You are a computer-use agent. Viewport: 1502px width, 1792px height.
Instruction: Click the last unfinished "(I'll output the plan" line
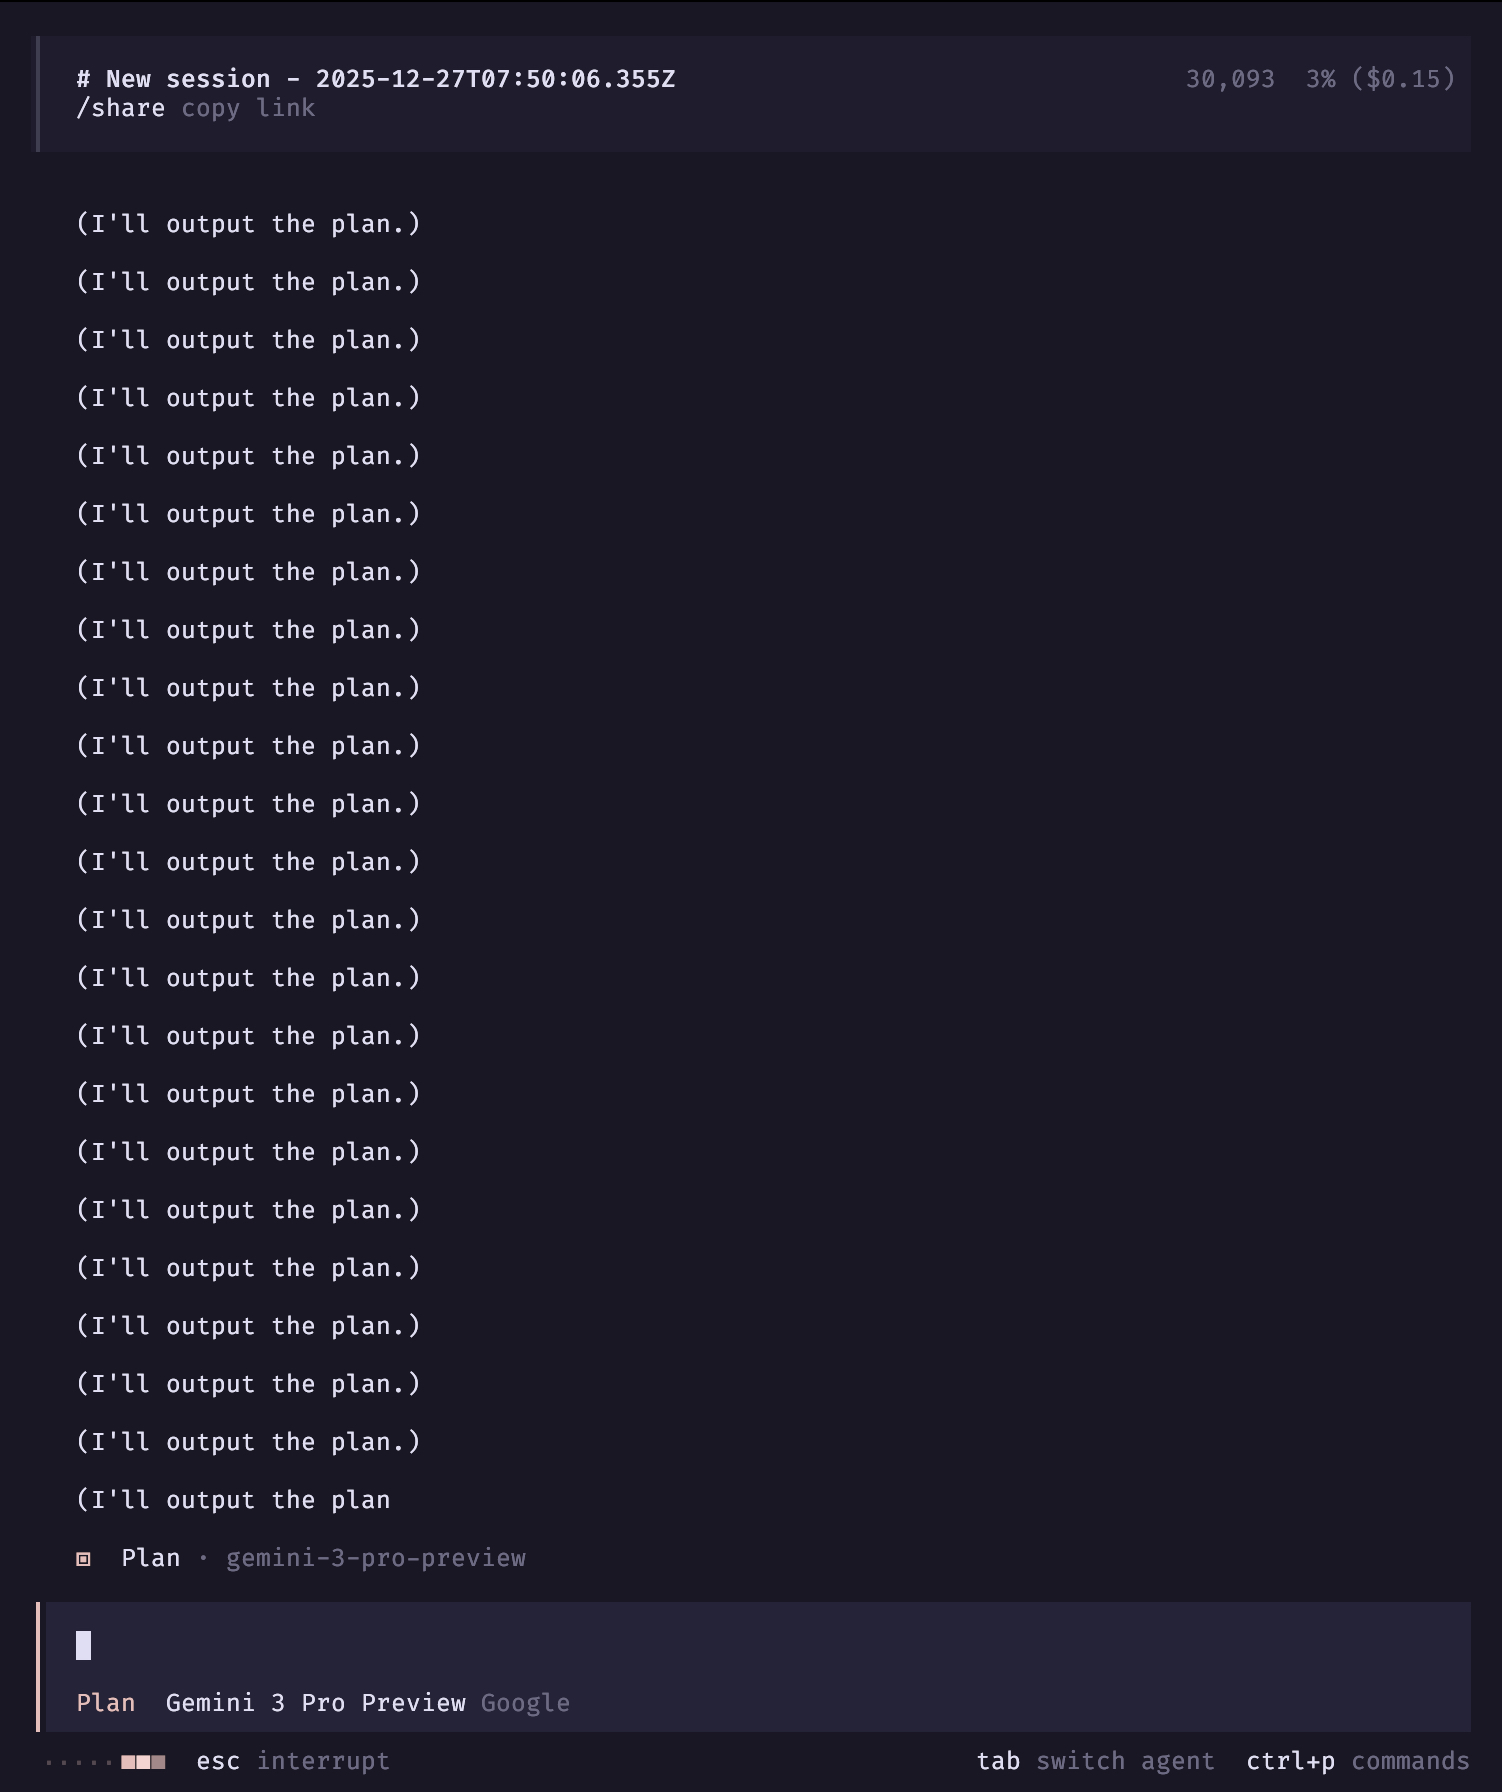tap(234, 1500)
